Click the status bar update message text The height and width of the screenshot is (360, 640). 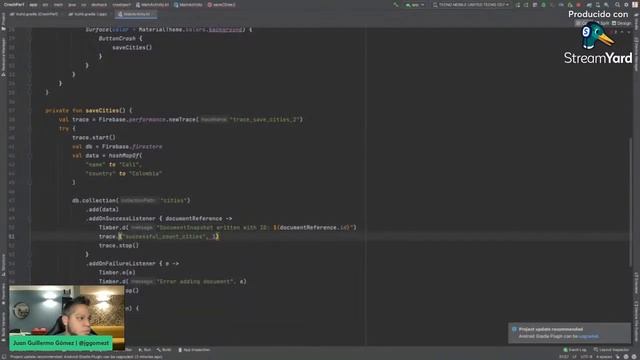tap(87, 357)
